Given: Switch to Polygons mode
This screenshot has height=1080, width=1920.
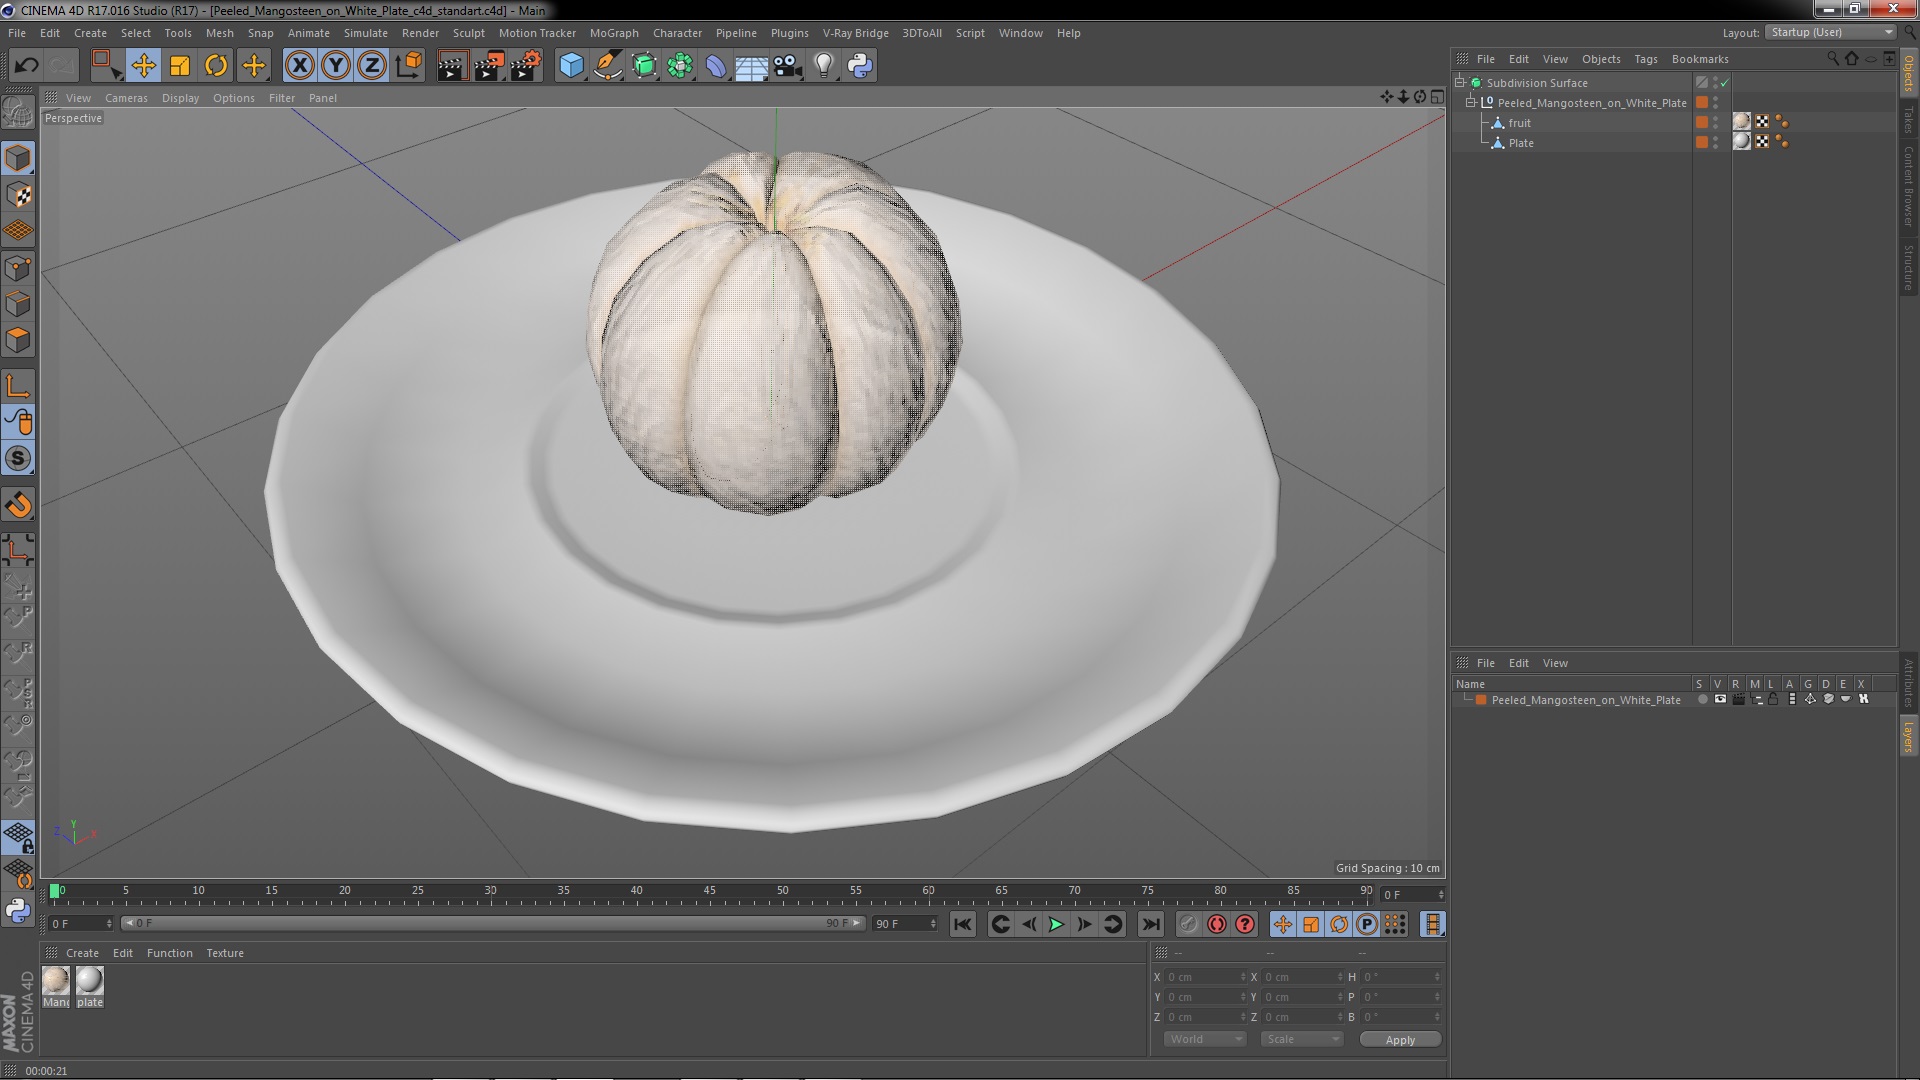Looking at the screenshot, I should [18, 340].
